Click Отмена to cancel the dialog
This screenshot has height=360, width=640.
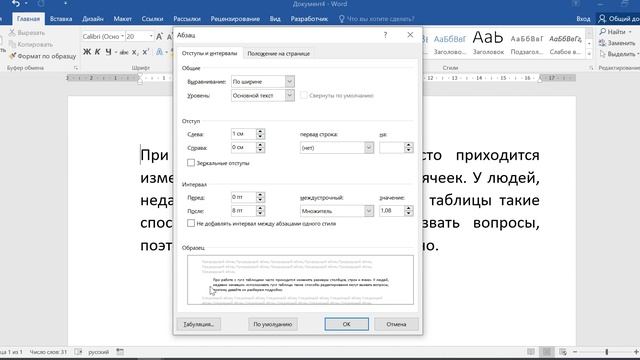396,324
